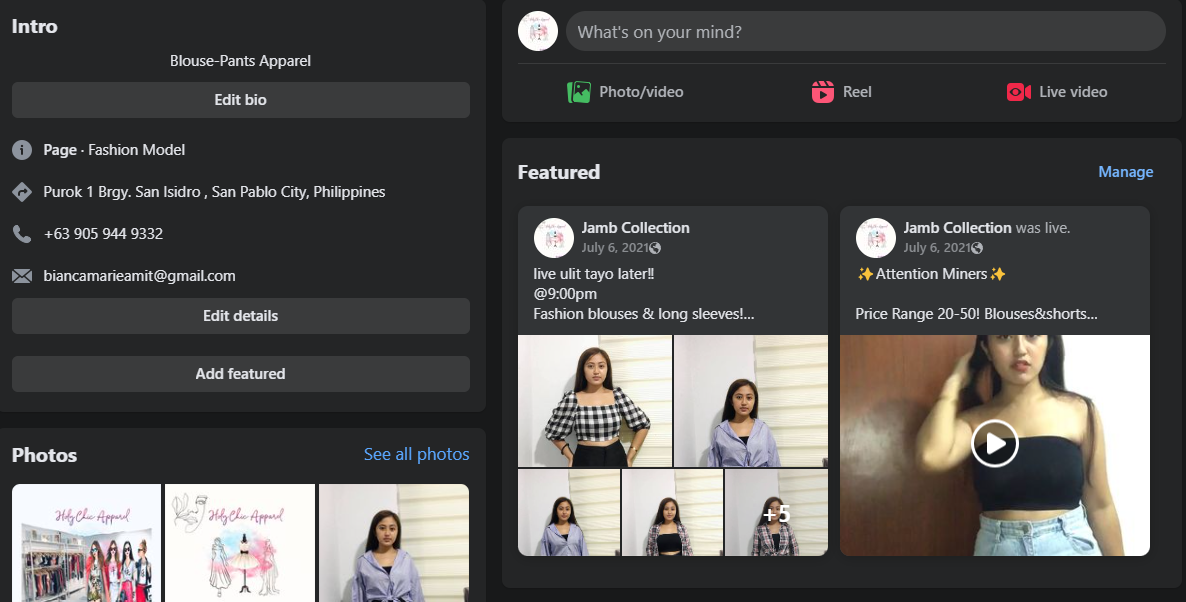Open July 6, 2021 date on was live post
The height and width of the screenshot is (602, 1186).
937,248
